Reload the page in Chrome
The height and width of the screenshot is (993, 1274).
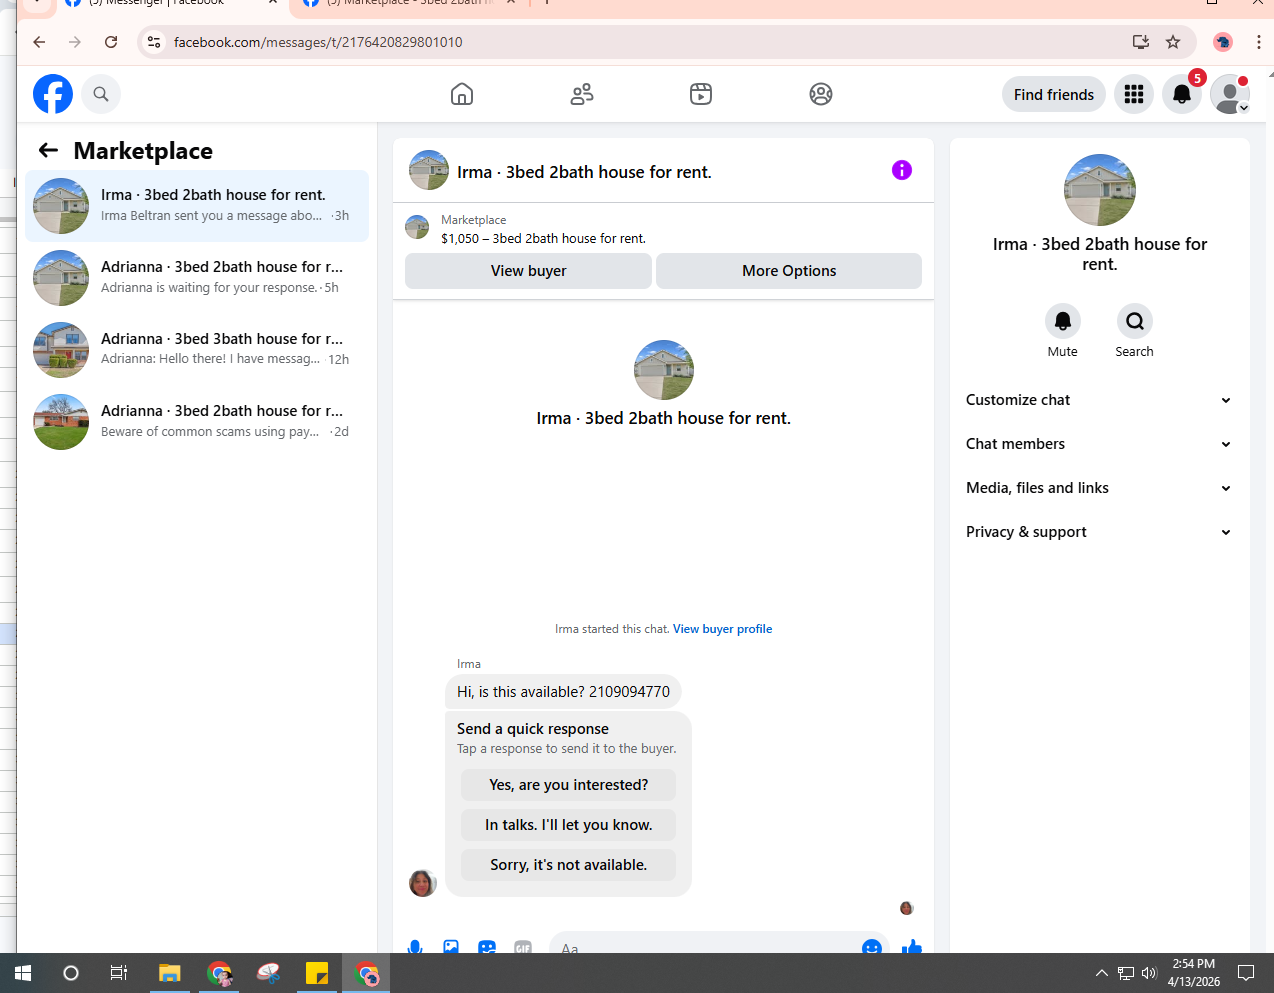click(x=111, y=42)
